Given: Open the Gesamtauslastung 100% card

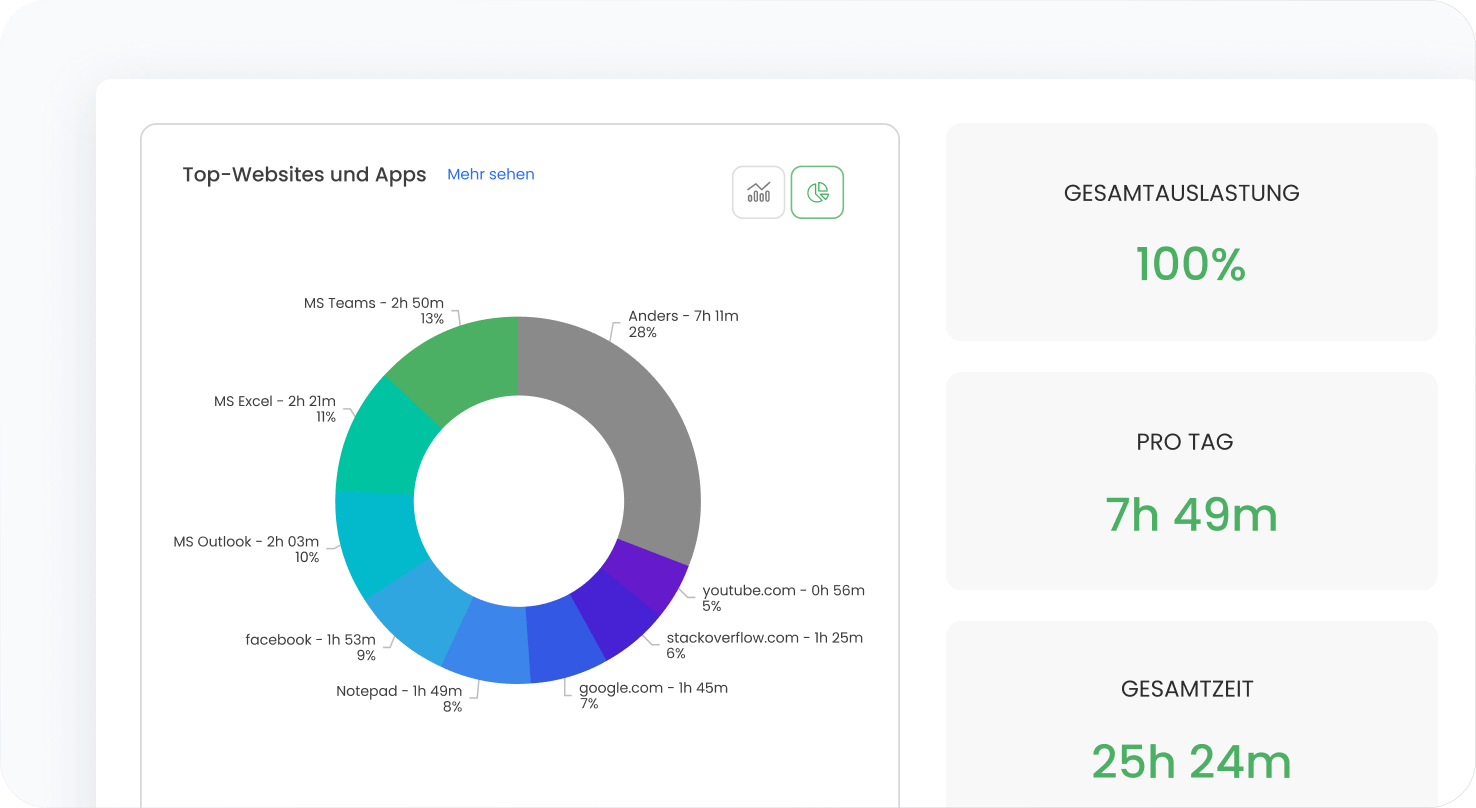Looking at the screenshot, I should click(1191, 232).
